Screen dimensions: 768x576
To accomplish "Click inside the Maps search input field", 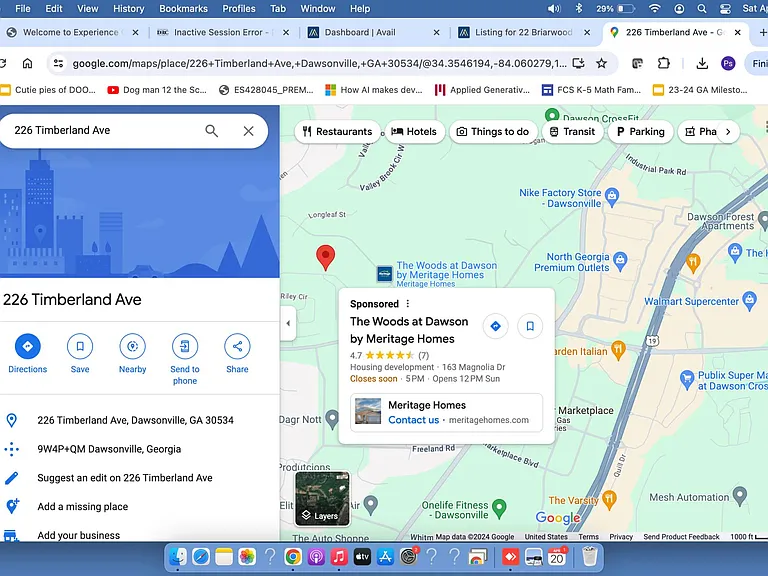I will click(105, 130).
